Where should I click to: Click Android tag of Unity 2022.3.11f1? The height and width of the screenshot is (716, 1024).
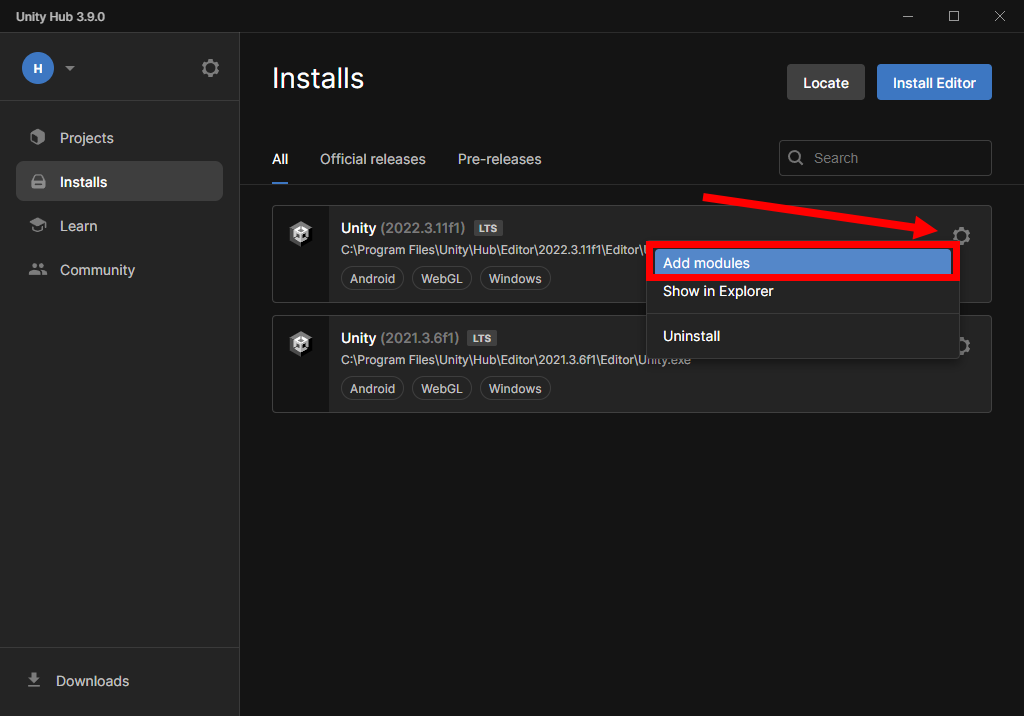point(372,278)
